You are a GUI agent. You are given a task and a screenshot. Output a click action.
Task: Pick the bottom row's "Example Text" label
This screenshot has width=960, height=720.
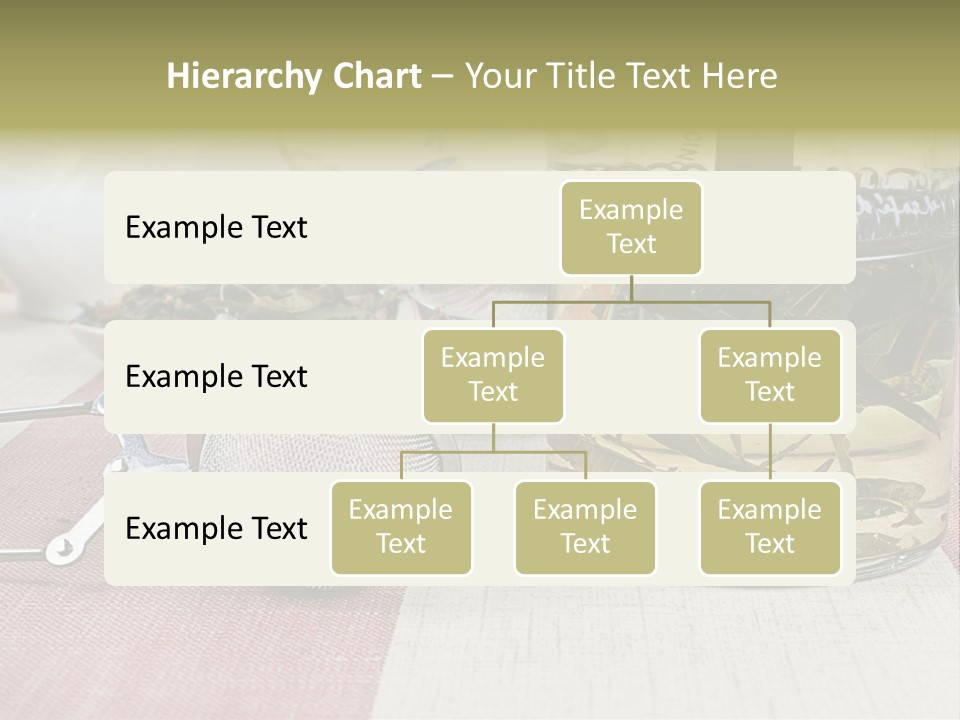(216, 529)
